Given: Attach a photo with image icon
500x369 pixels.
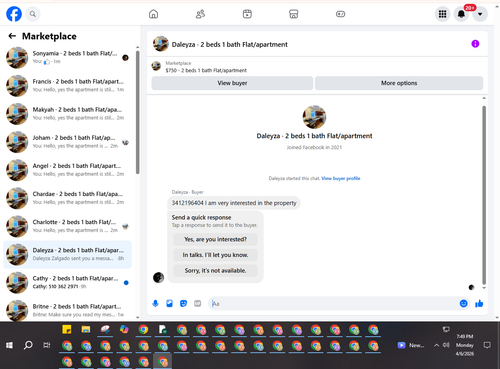Looking at the screenshot, I should pyautogui.click(x=169, y=303).
